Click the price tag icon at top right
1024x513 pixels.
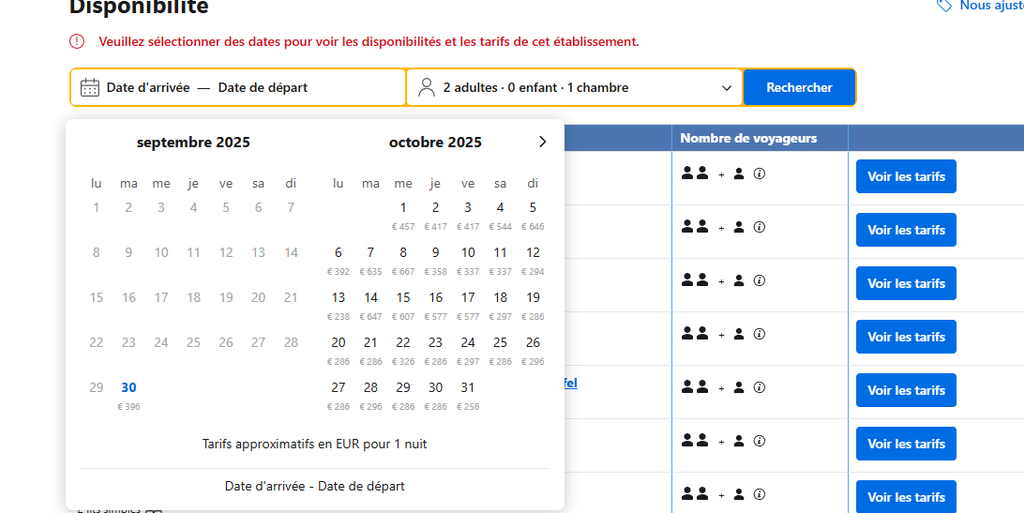(944, 6)
